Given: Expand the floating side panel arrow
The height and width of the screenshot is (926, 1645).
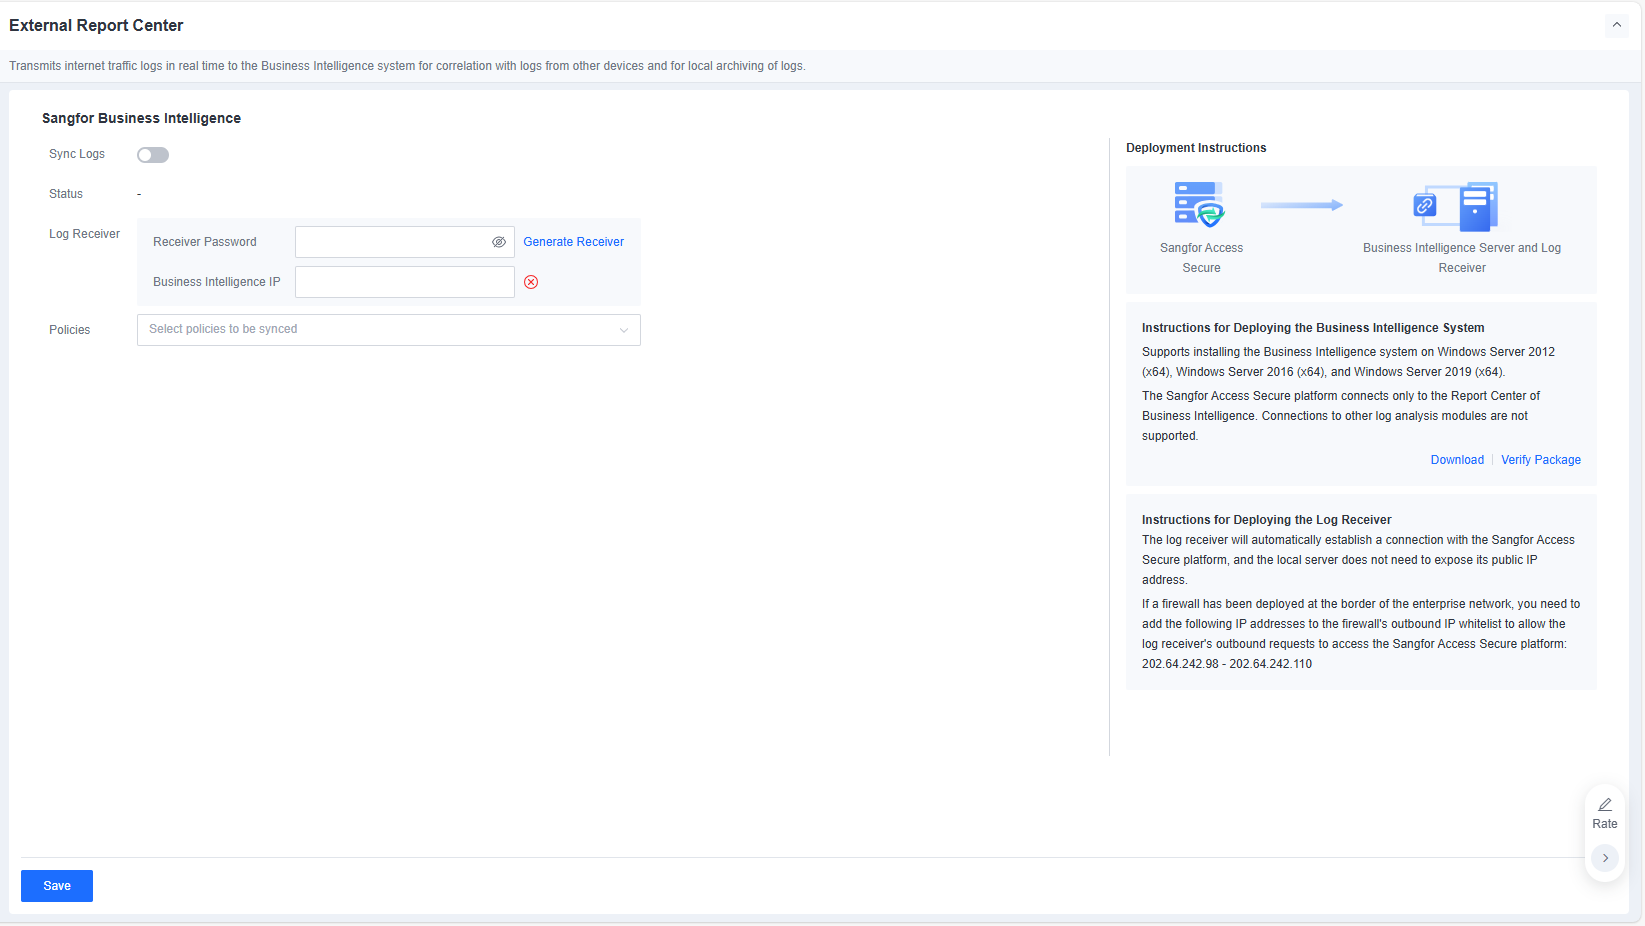Looking at the screenshot, I should coord(1605,858).
